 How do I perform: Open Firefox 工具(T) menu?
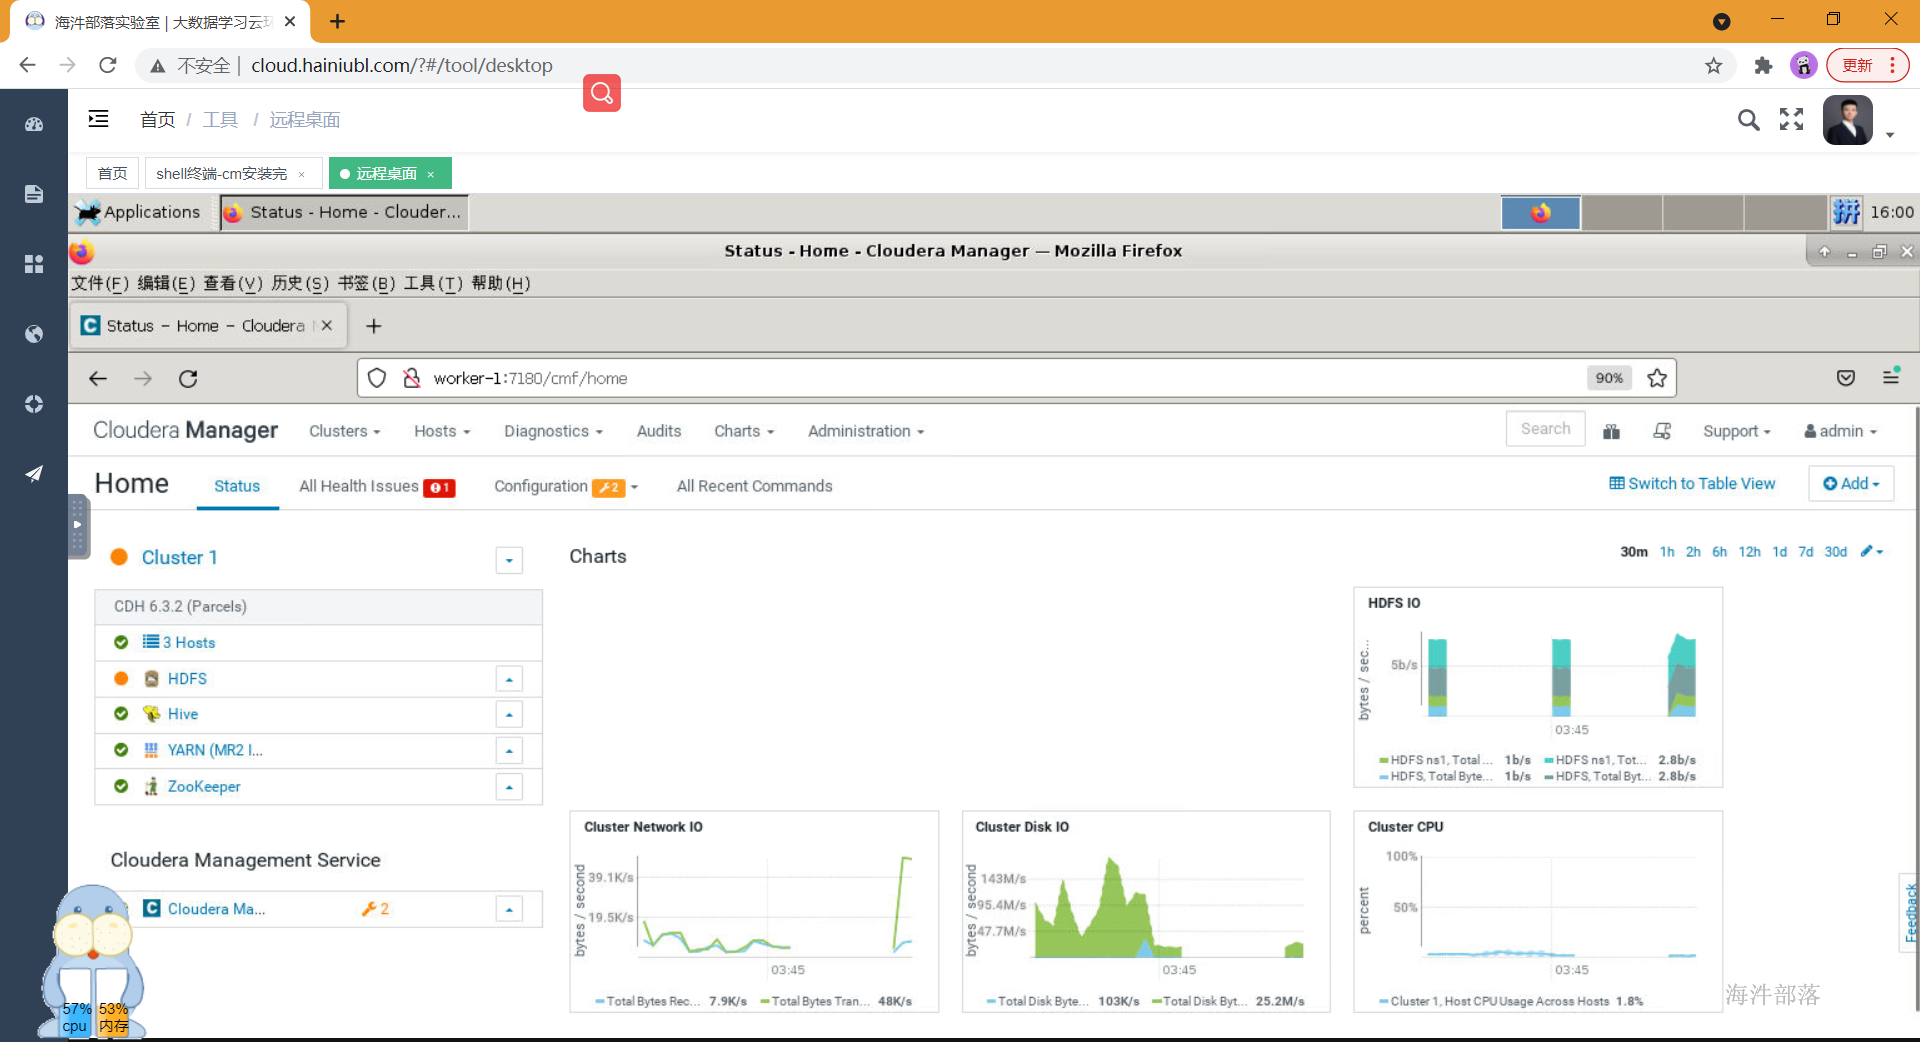[x=433, y=283]
